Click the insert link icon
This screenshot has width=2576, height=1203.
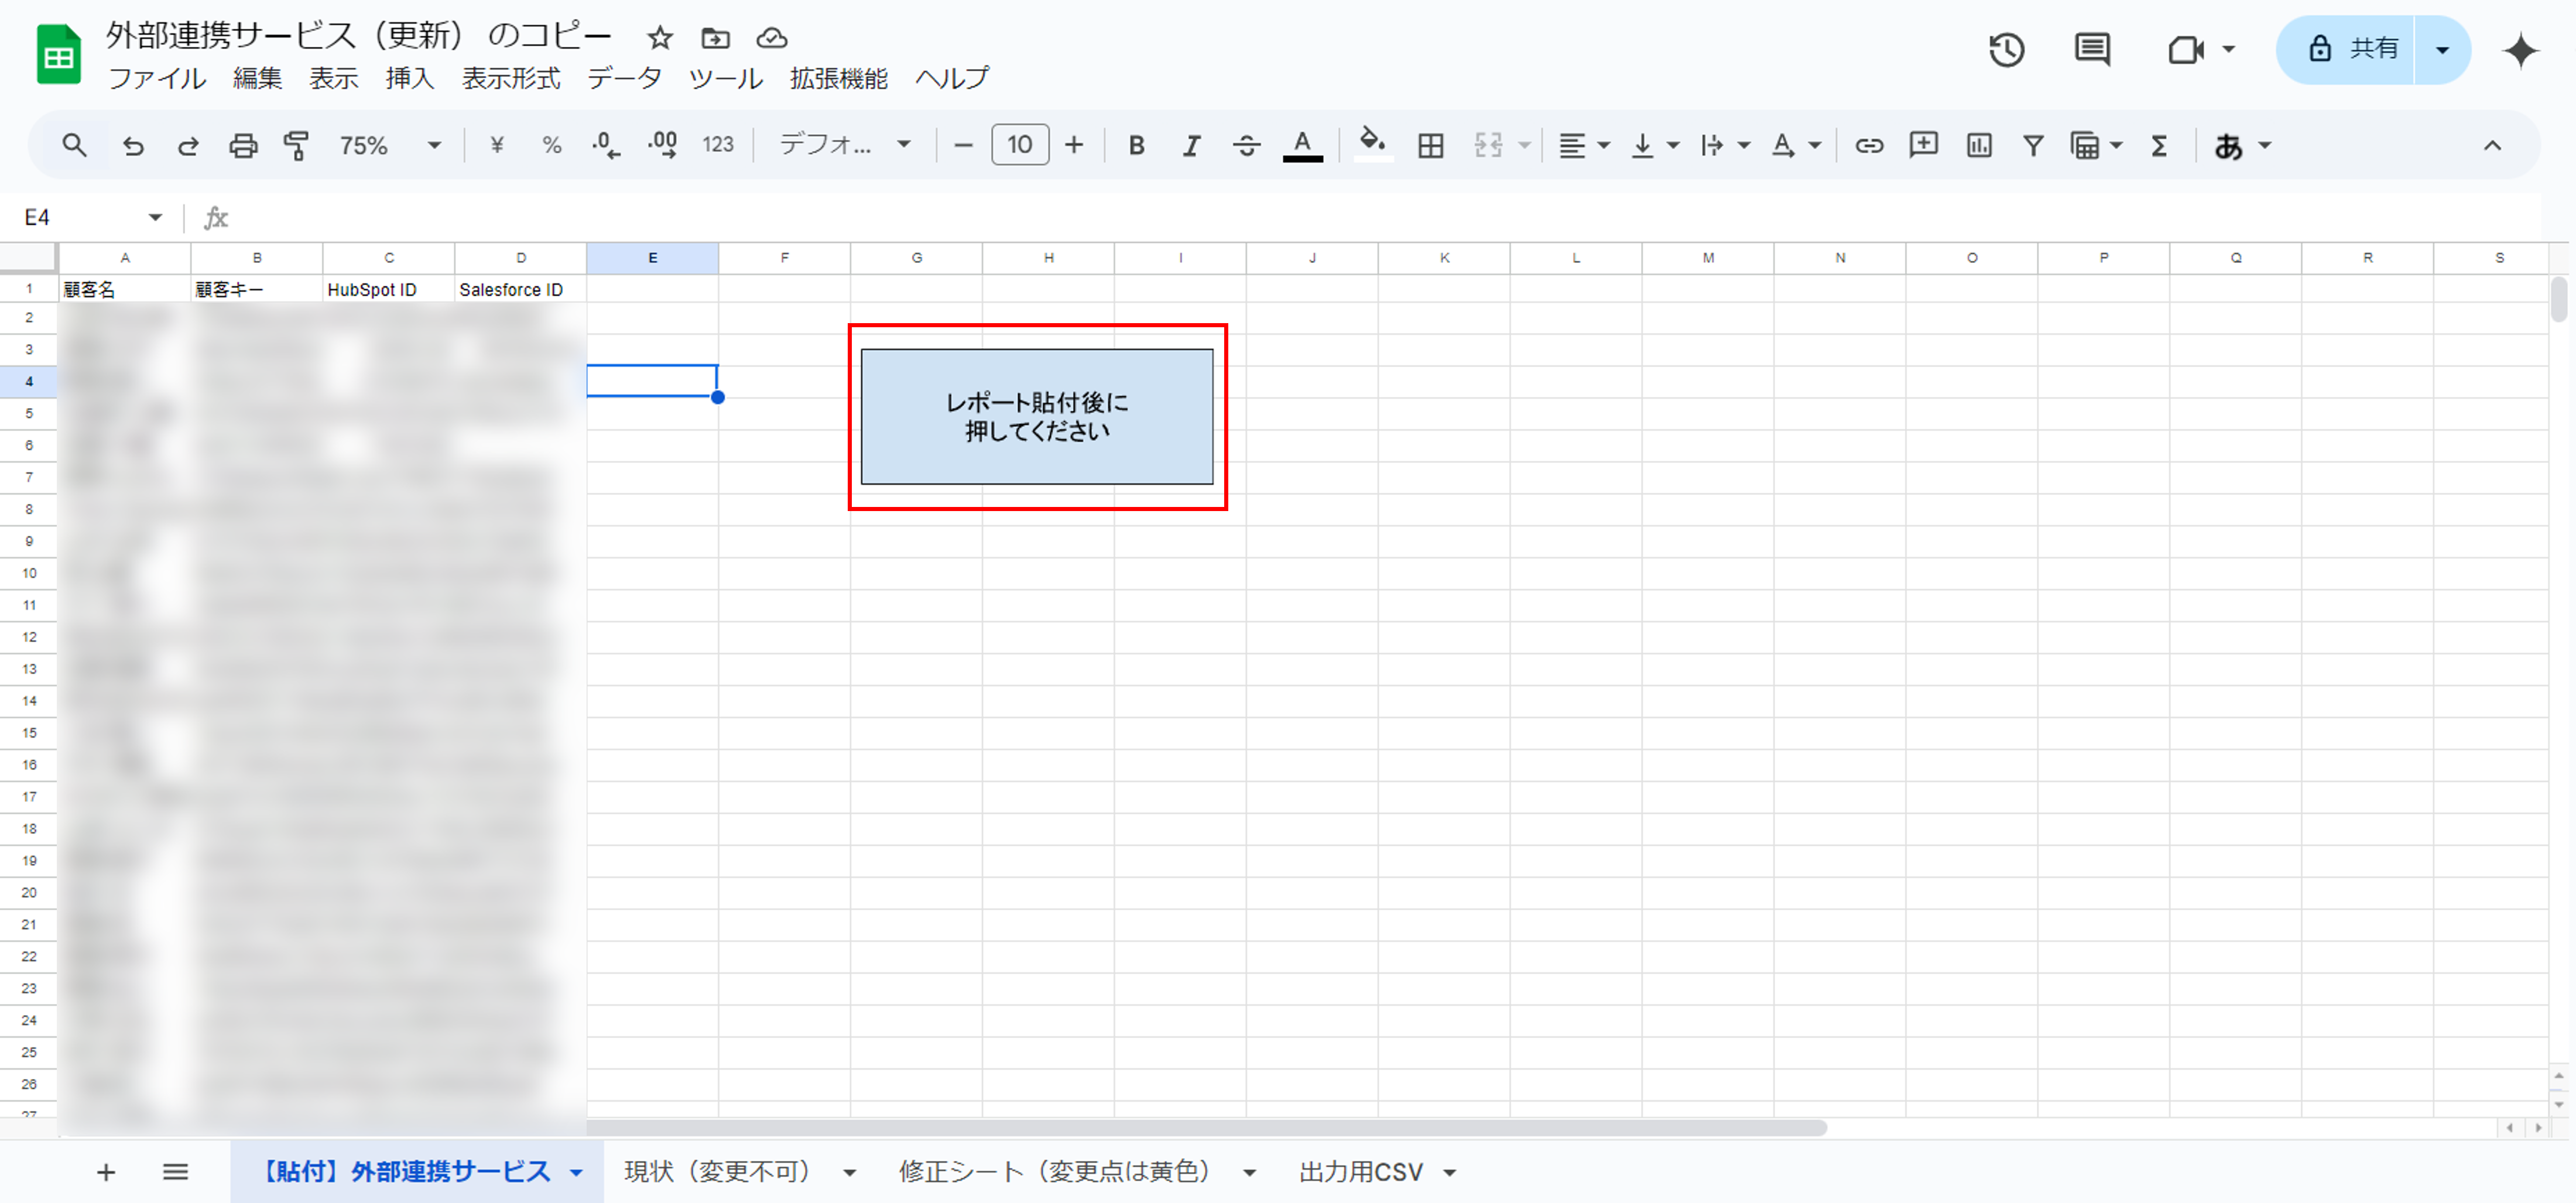pyautogui.click(x=1868, y=145)
